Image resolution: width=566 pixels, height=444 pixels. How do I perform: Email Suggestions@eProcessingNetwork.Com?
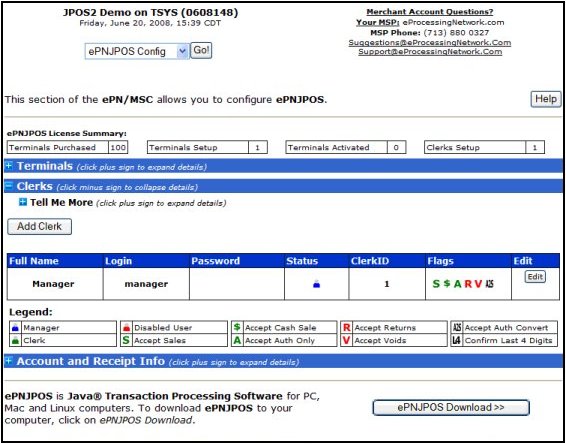click(x=430, y=43)
